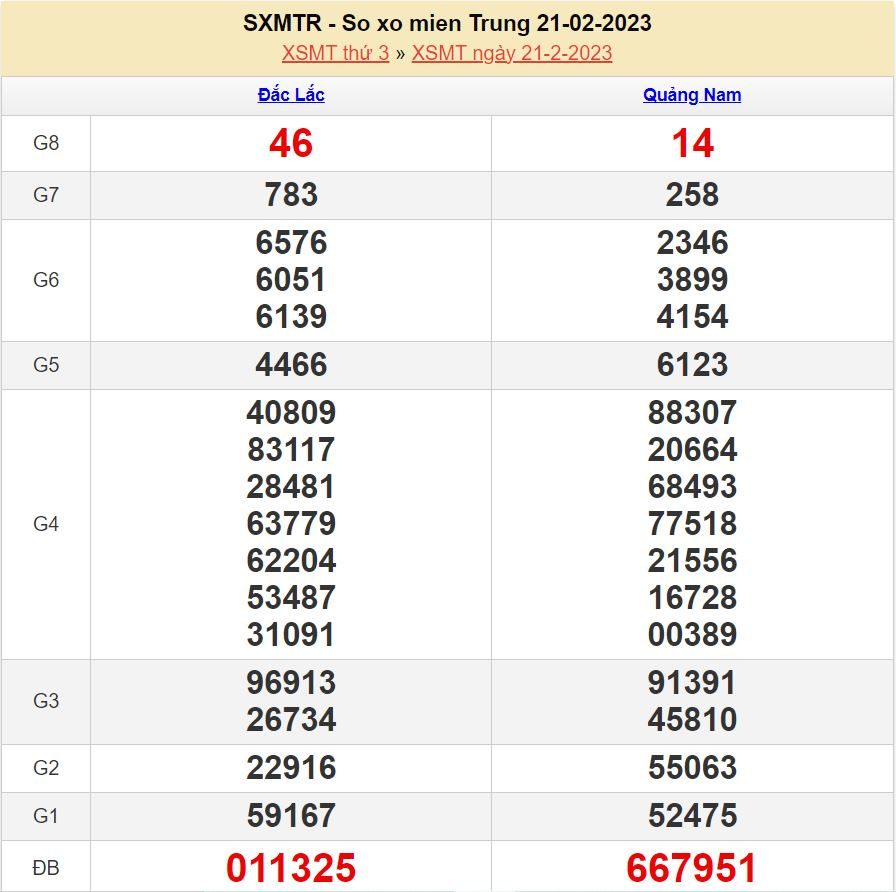
Task: Click G4 number 53487
Action: point(291,598)
